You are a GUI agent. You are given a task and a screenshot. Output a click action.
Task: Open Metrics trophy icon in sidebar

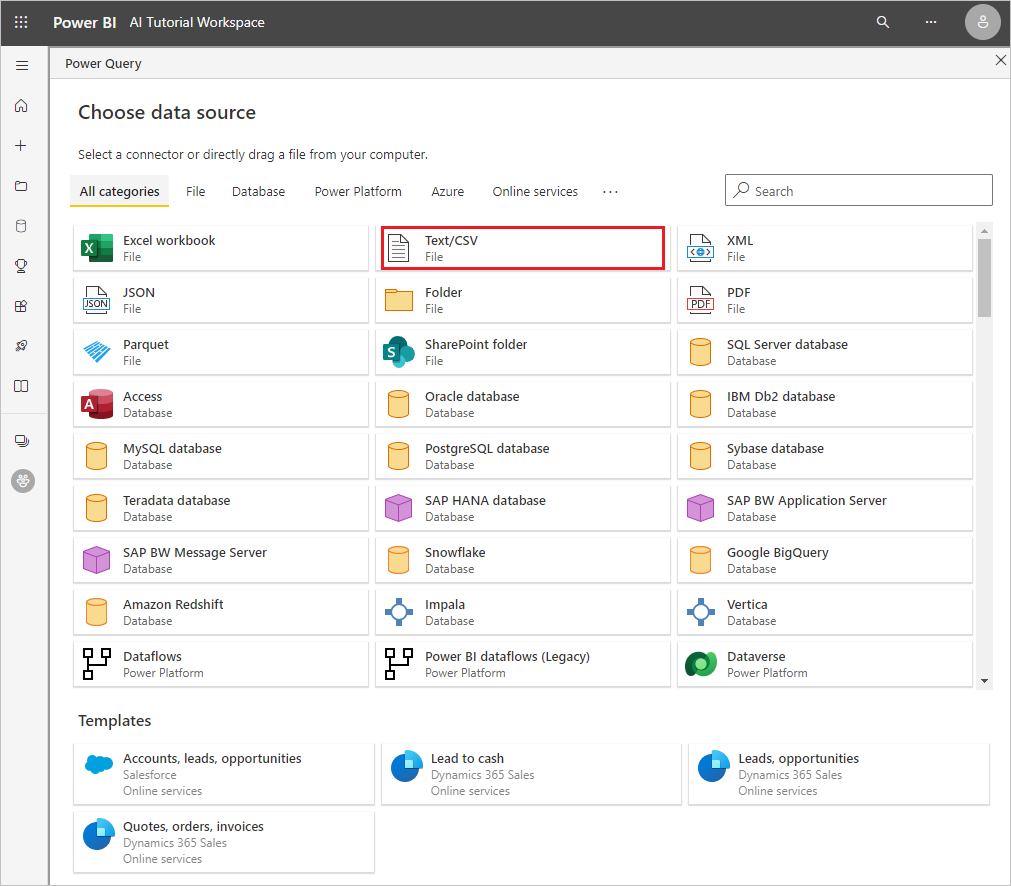tap(21, 266)
